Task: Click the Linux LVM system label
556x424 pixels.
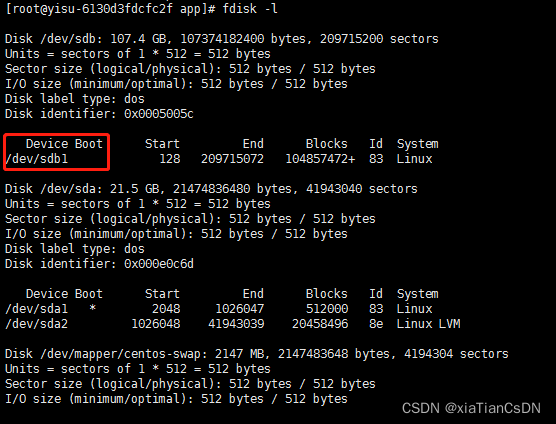Action: pos(428,324)
